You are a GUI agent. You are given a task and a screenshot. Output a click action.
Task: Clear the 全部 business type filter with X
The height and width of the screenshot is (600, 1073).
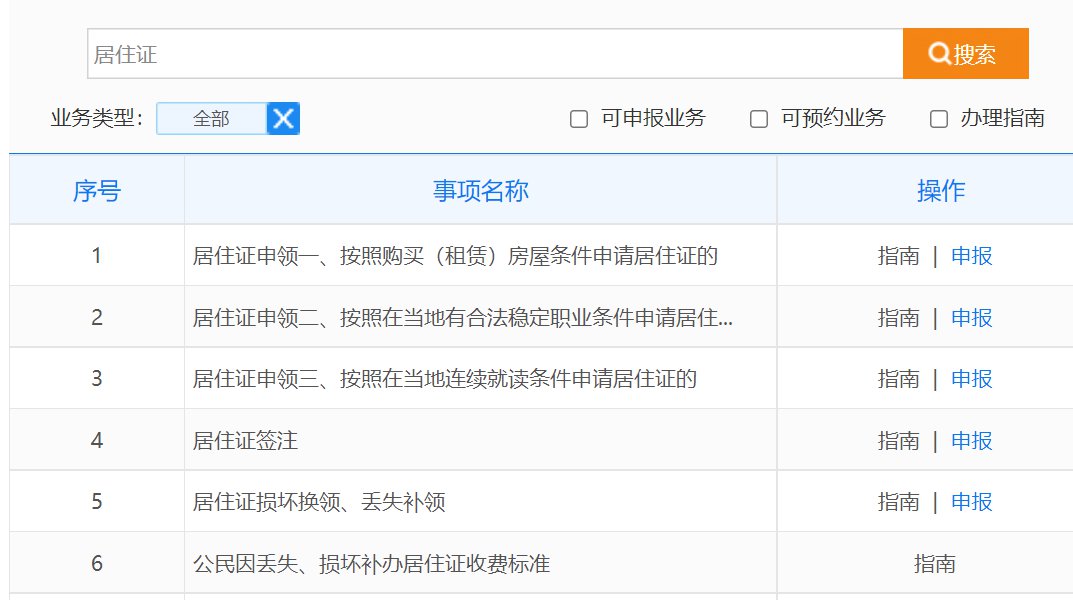284,119
